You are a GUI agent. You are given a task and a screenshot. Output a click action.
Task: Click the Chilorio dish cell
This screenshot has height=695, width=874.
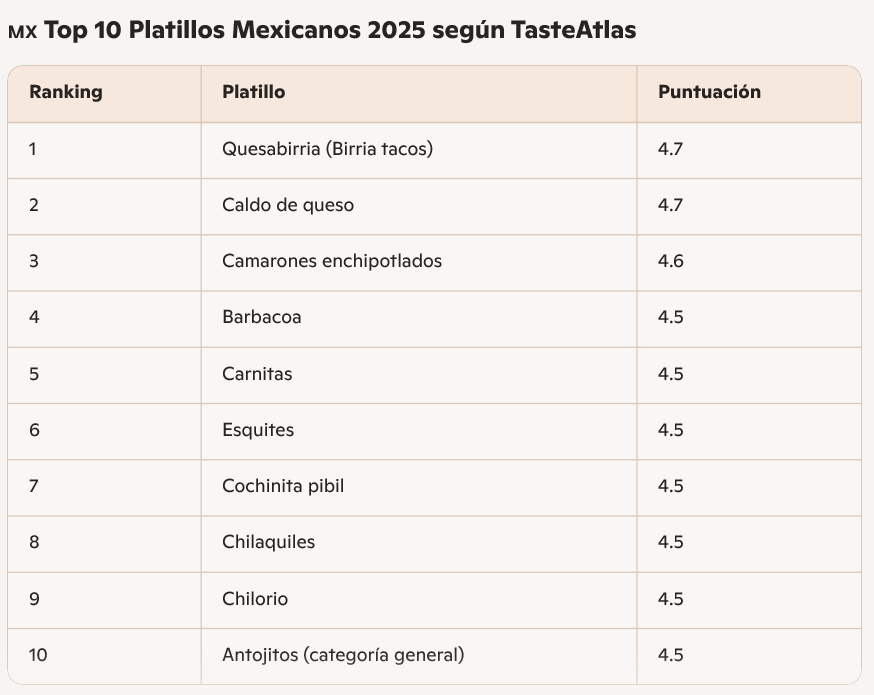tap(255, 599)
